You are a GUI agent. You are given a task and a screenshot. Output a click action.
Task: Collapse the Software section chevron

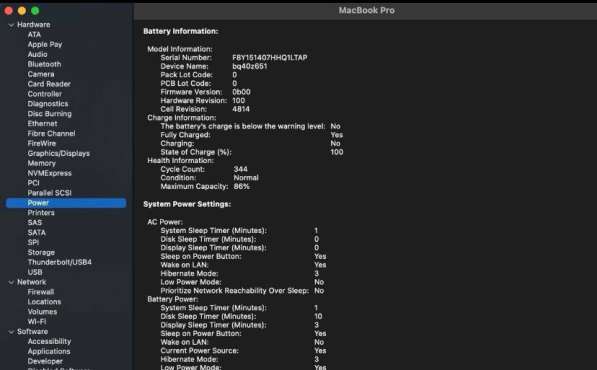click(11, 332)
